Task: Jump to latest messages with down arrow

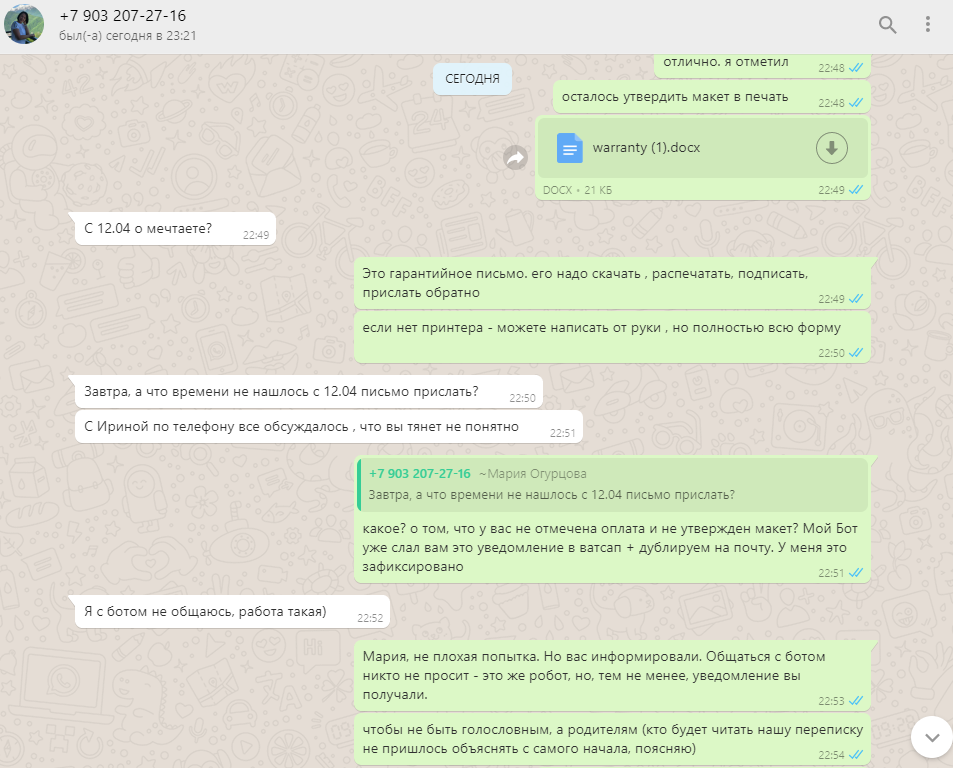Action: coord(932,737)
